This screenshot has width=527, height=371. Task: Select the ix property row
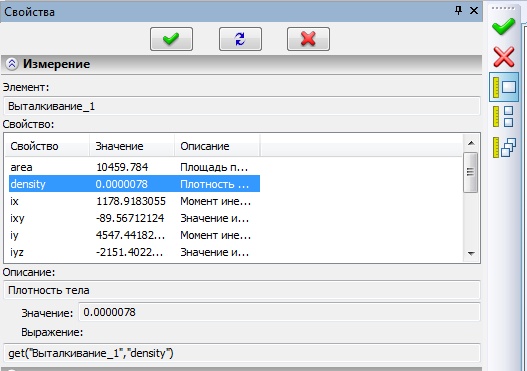(x=134, y=201)
